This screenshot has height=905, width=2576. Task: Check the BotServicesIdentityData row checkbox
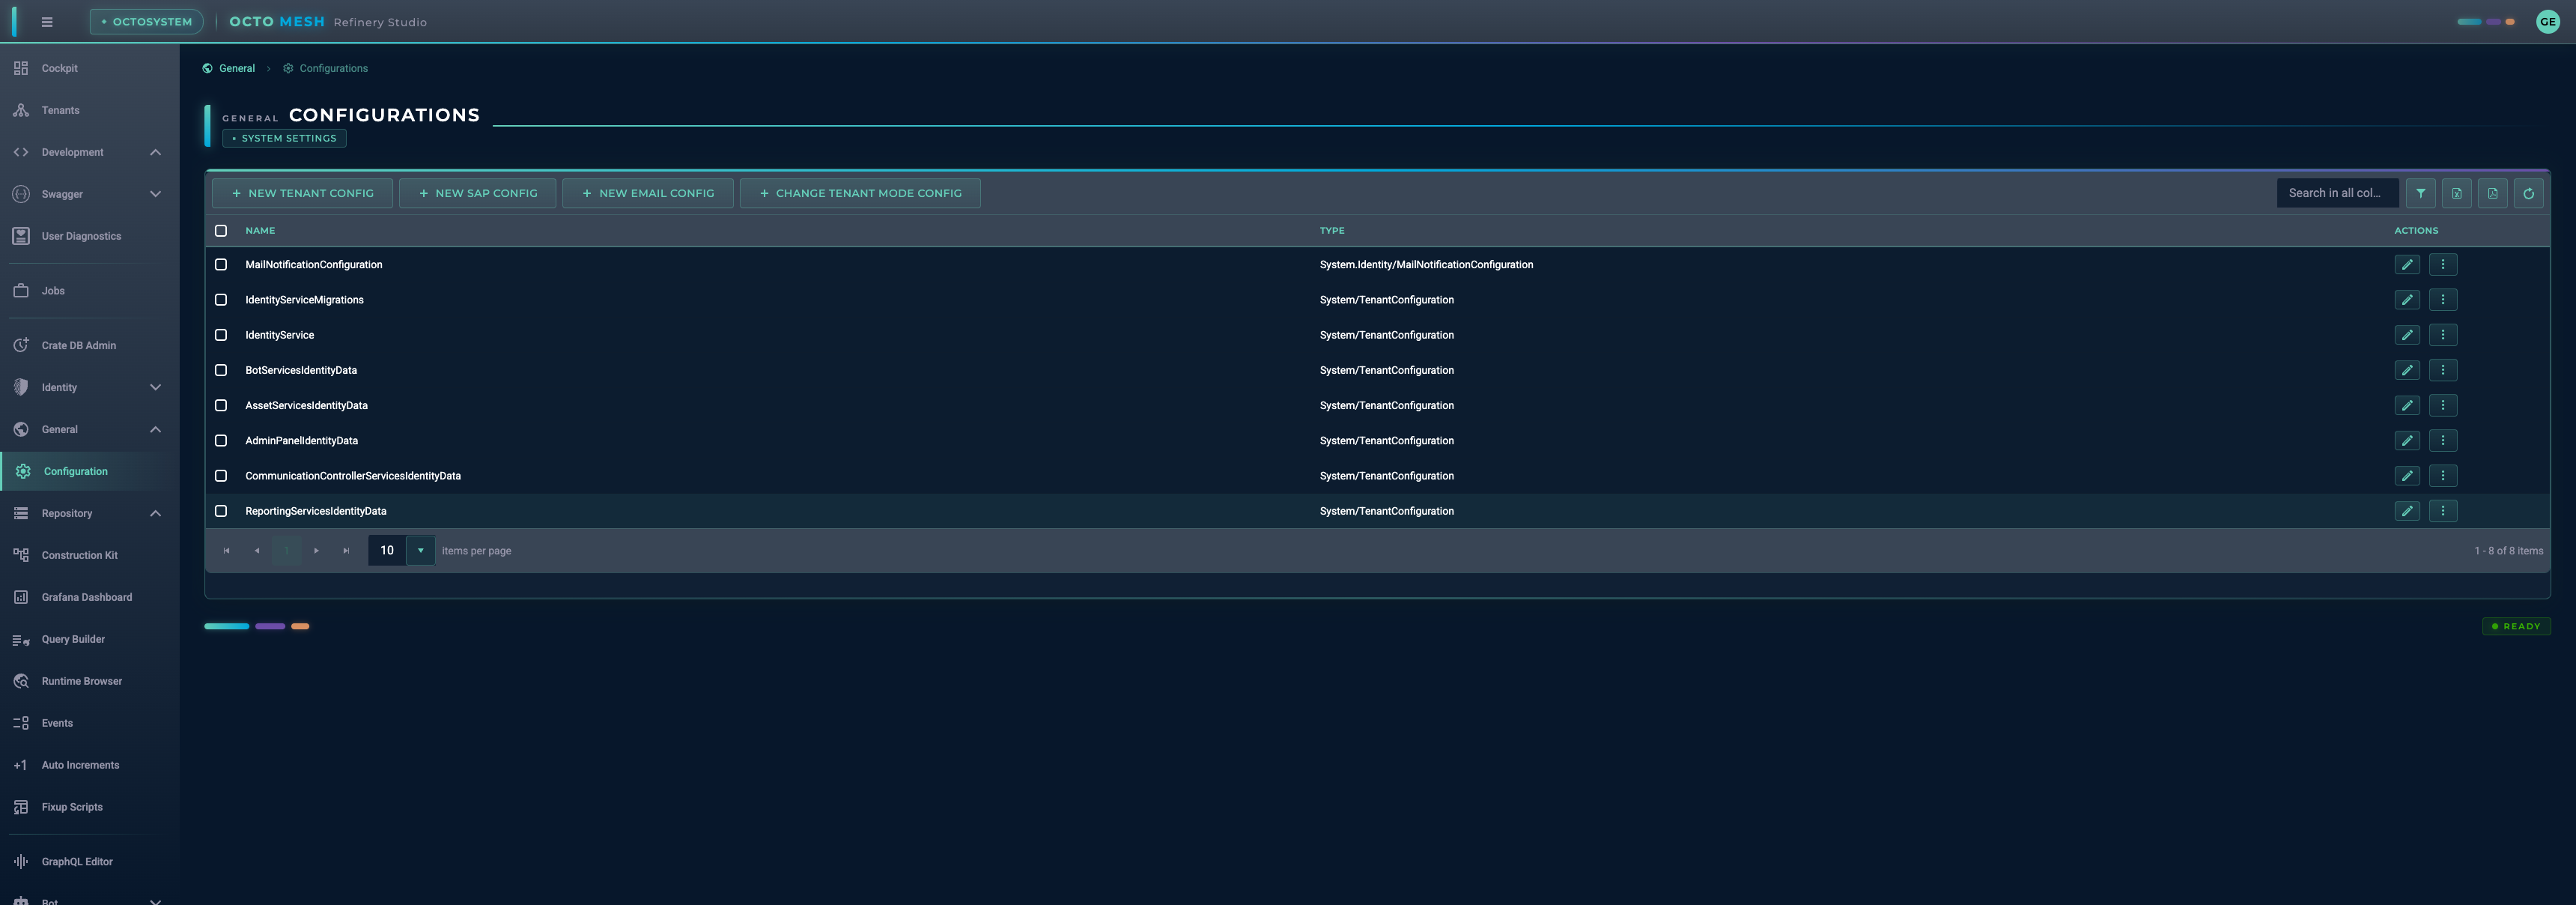click(x=221, y=370)
